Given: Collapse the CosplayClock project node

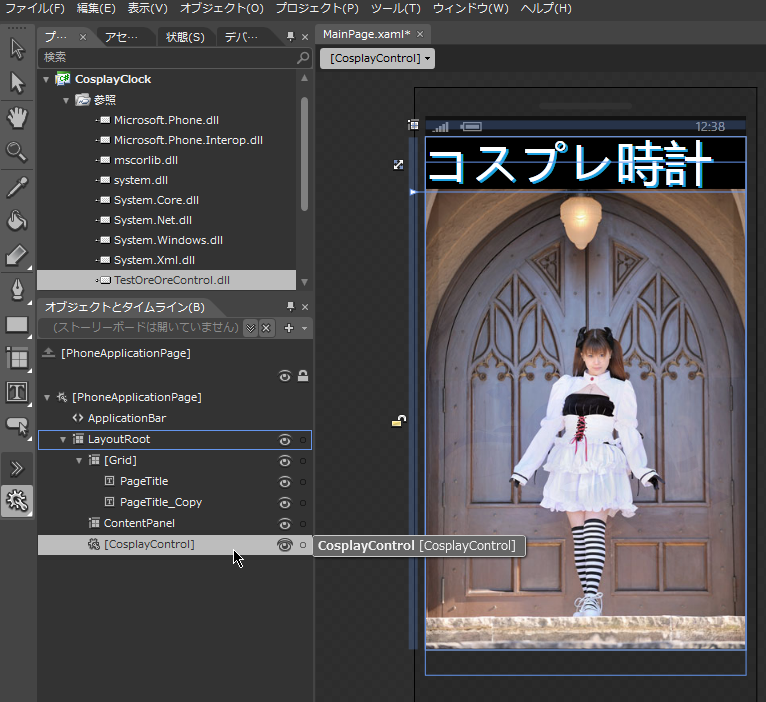Looking at the screenshot, I should click(46, 79).
